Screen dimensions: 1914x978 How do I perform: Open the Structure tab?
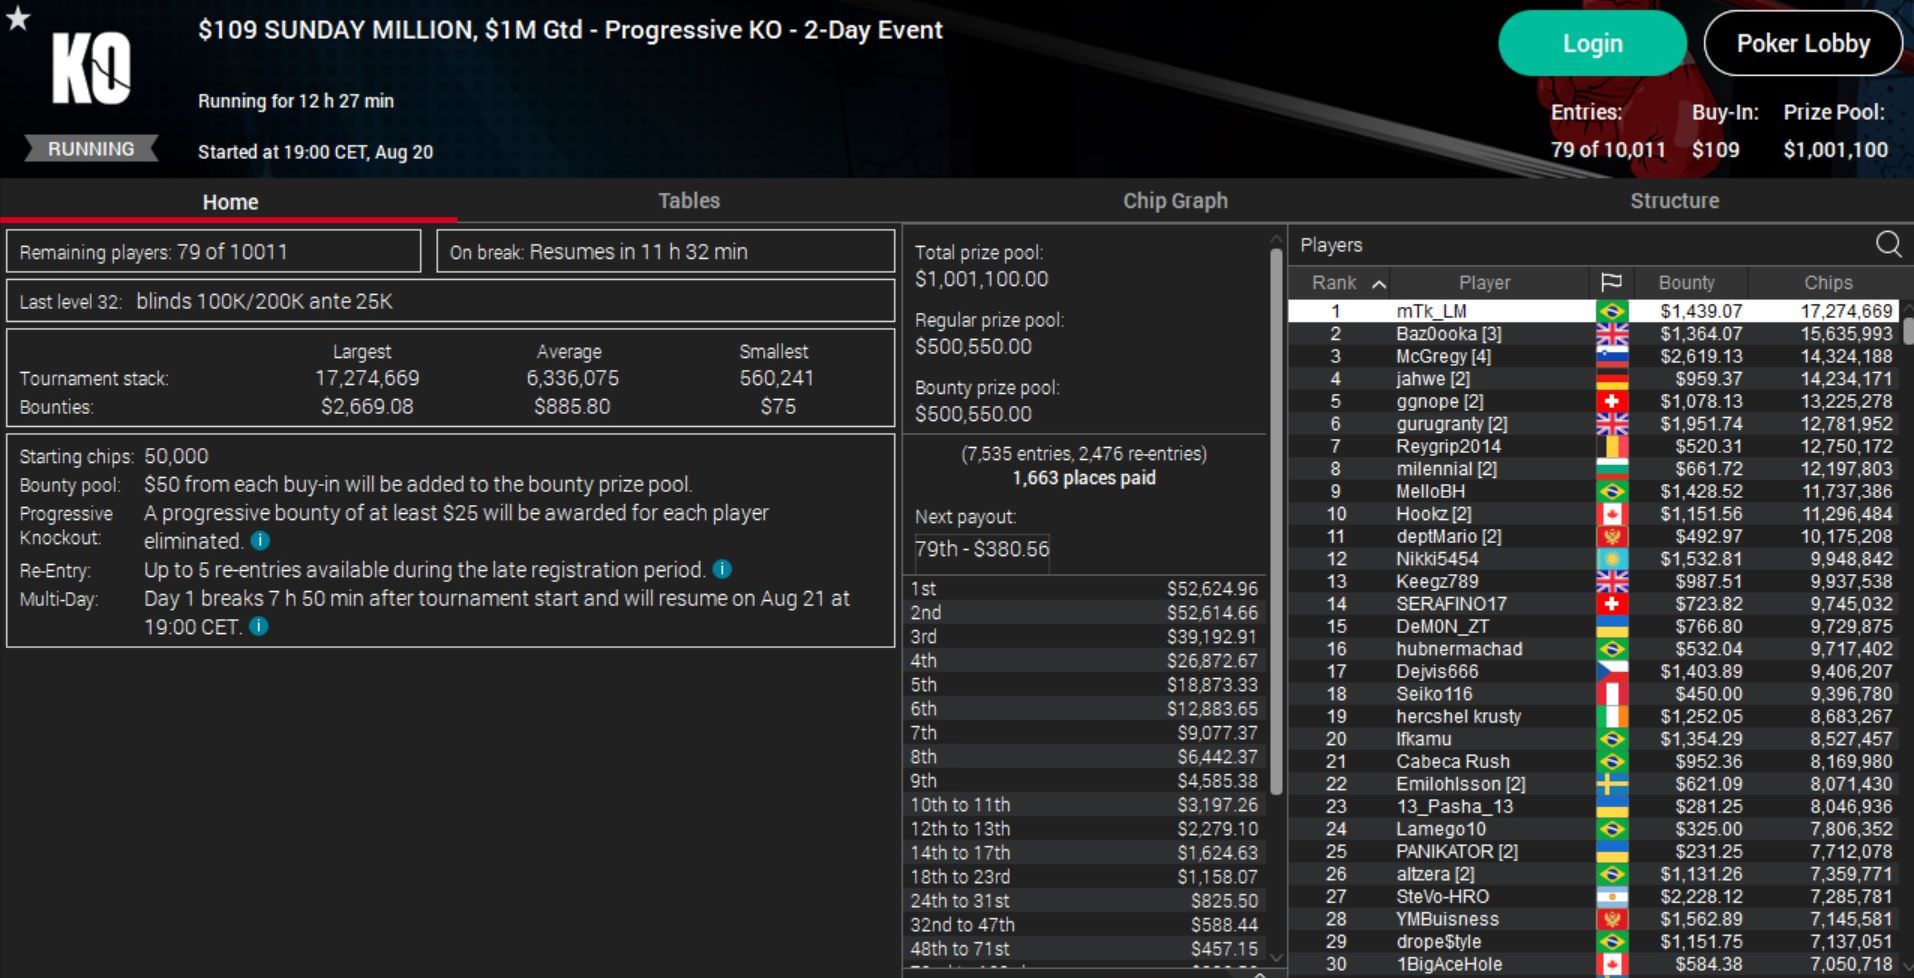(1675, 200)
